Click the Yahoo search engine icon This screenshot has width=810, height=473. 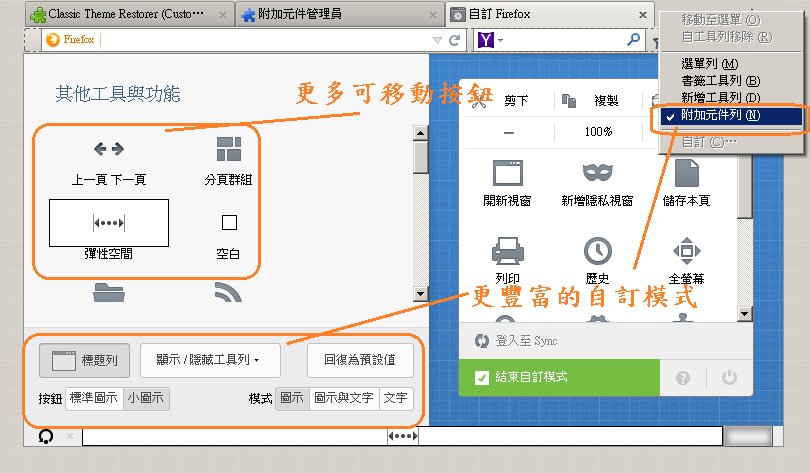click(486, 40)
